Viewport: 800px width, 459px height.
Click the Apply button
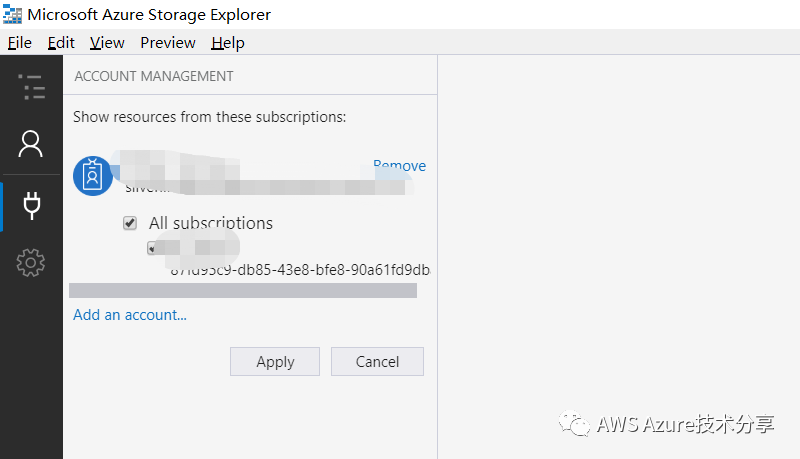(275, 362)
